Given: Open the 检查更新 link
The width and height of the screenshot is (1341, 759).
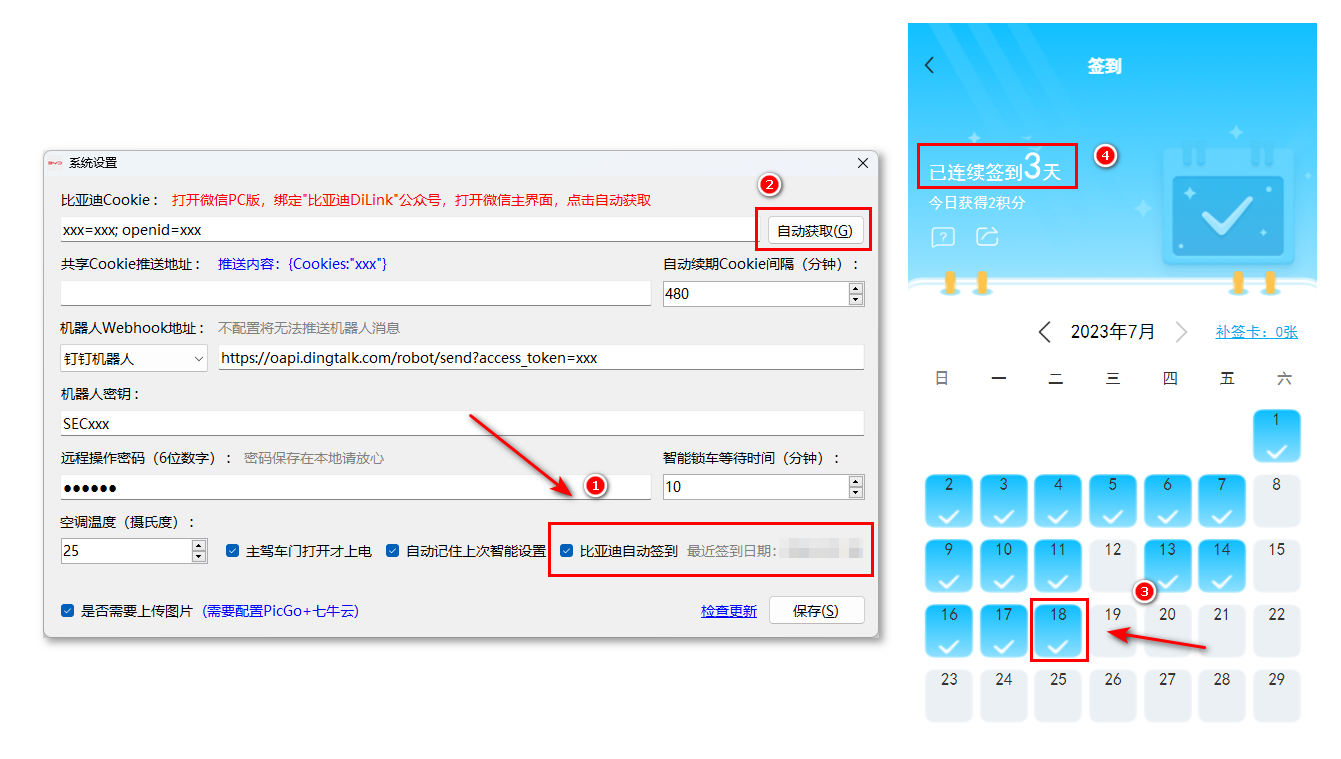Looking at the screenshot, I should pyautogui.click(x=729, y=612).
